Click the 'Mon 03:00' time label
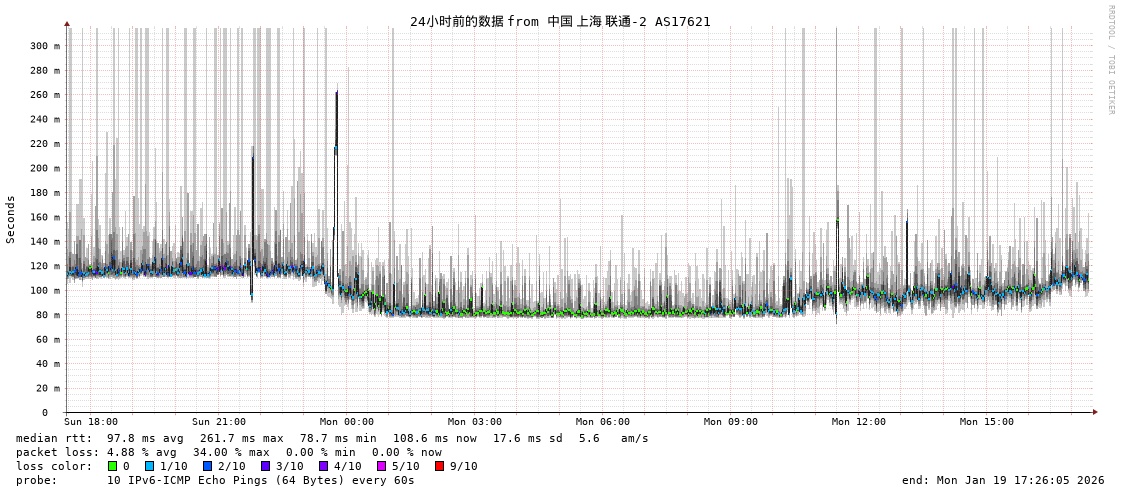 click(x=475, y=422)
